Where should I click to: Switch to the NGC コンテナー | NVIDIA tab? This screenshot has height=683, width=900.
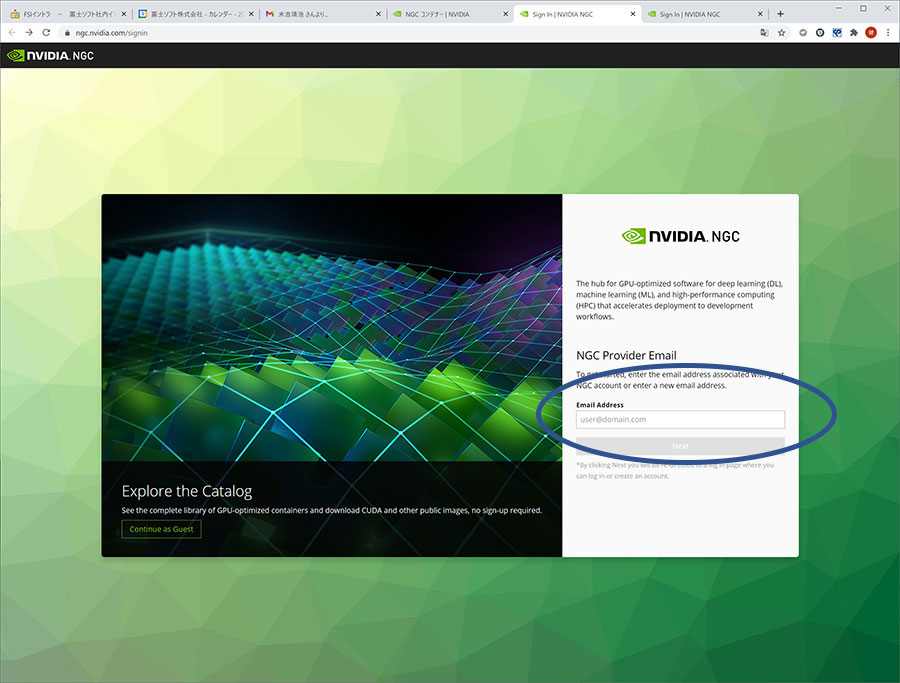pyautogui.click(x=450, y=14)
